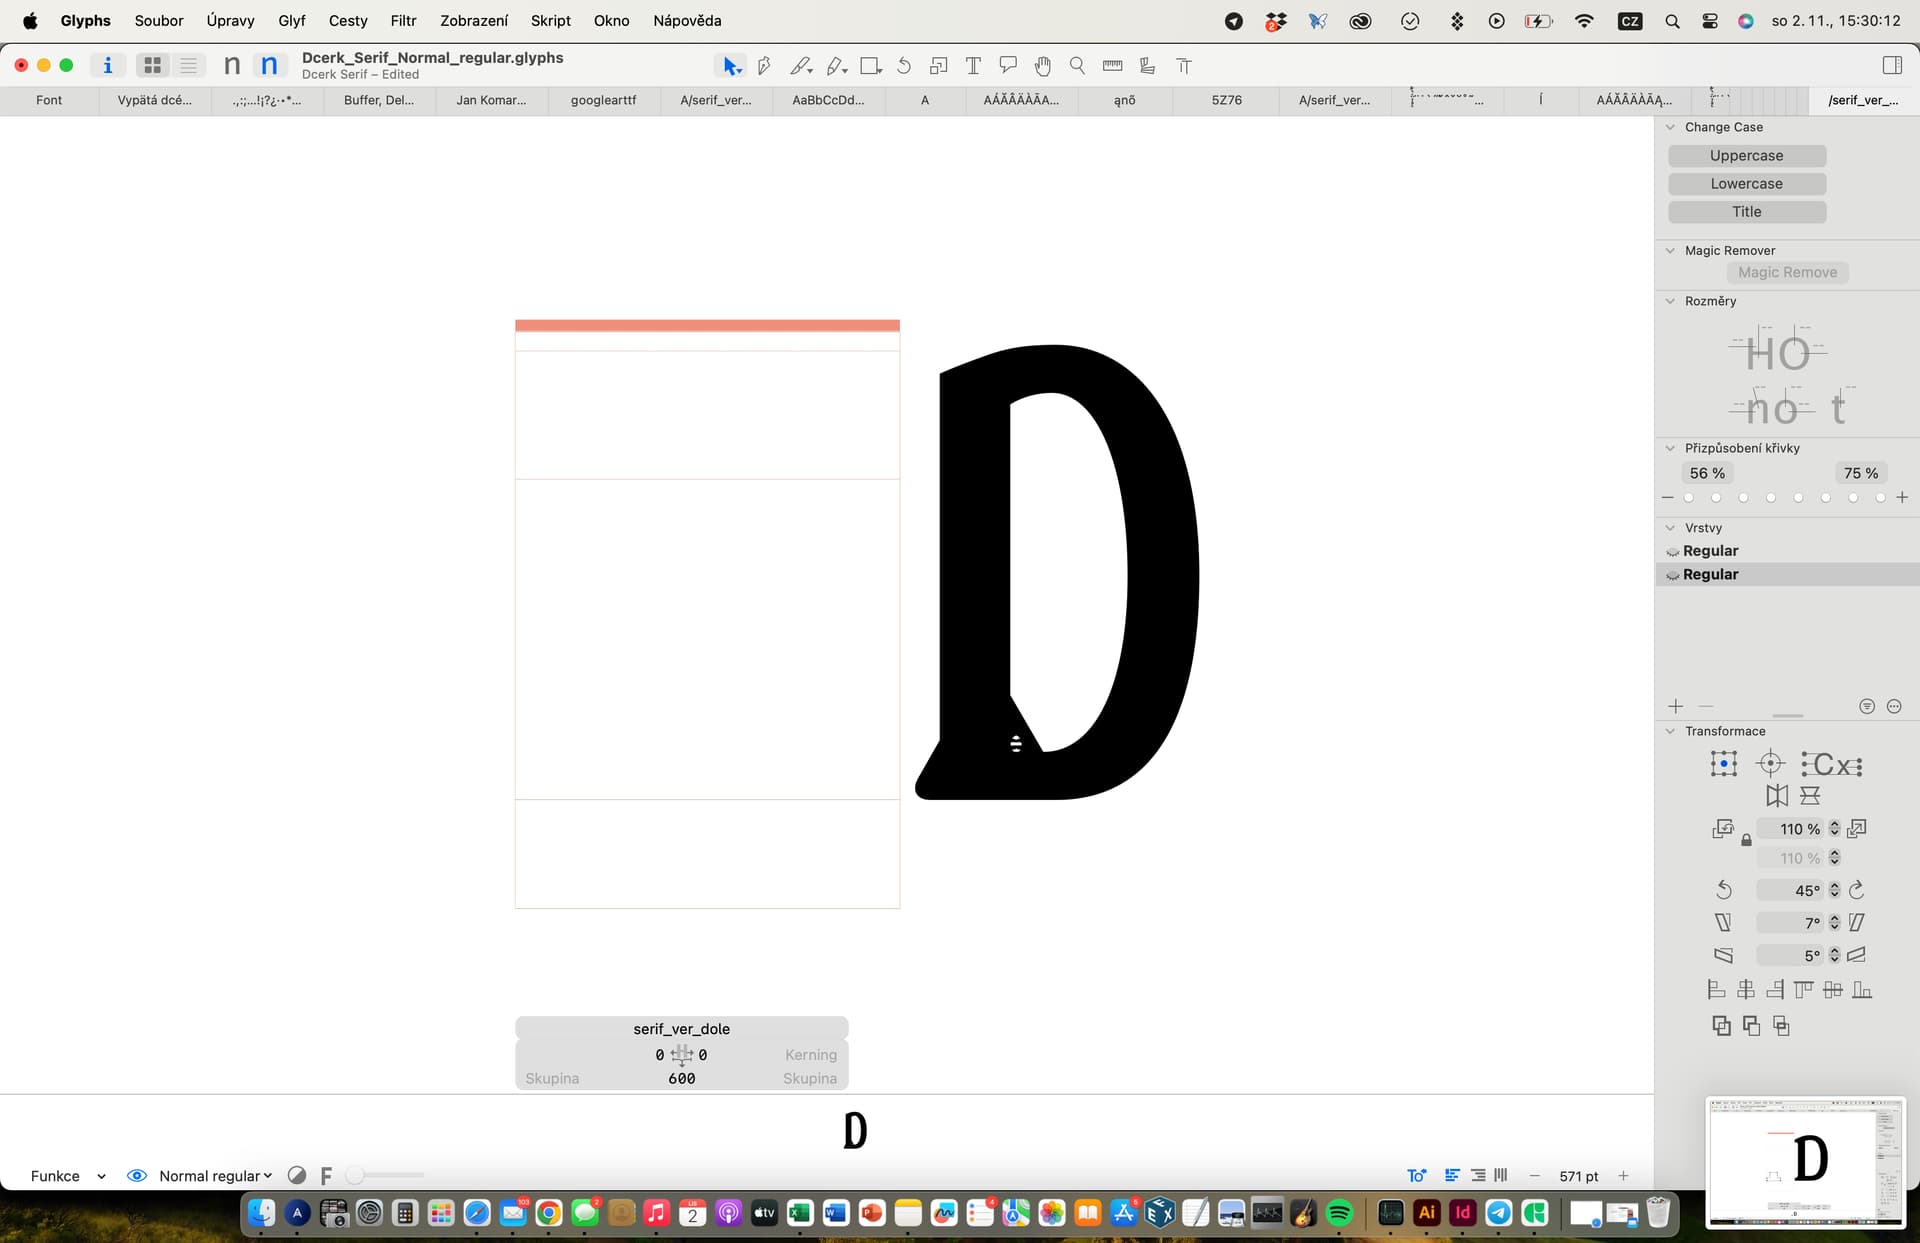Open the Normal regular instance dropdown
The image size is (1920, 1243).
click(x=215, y=1176)
